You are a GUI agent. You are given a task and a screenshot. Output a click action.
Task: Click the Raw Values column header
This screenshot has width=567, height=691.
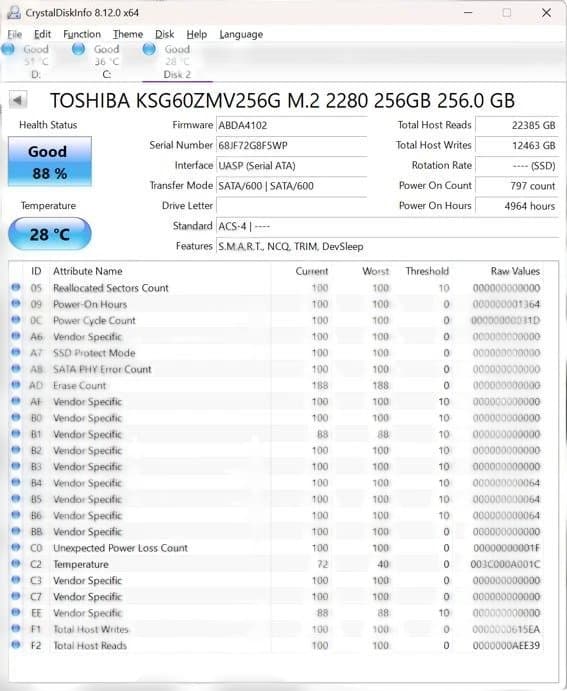click(x=515, y=271)
